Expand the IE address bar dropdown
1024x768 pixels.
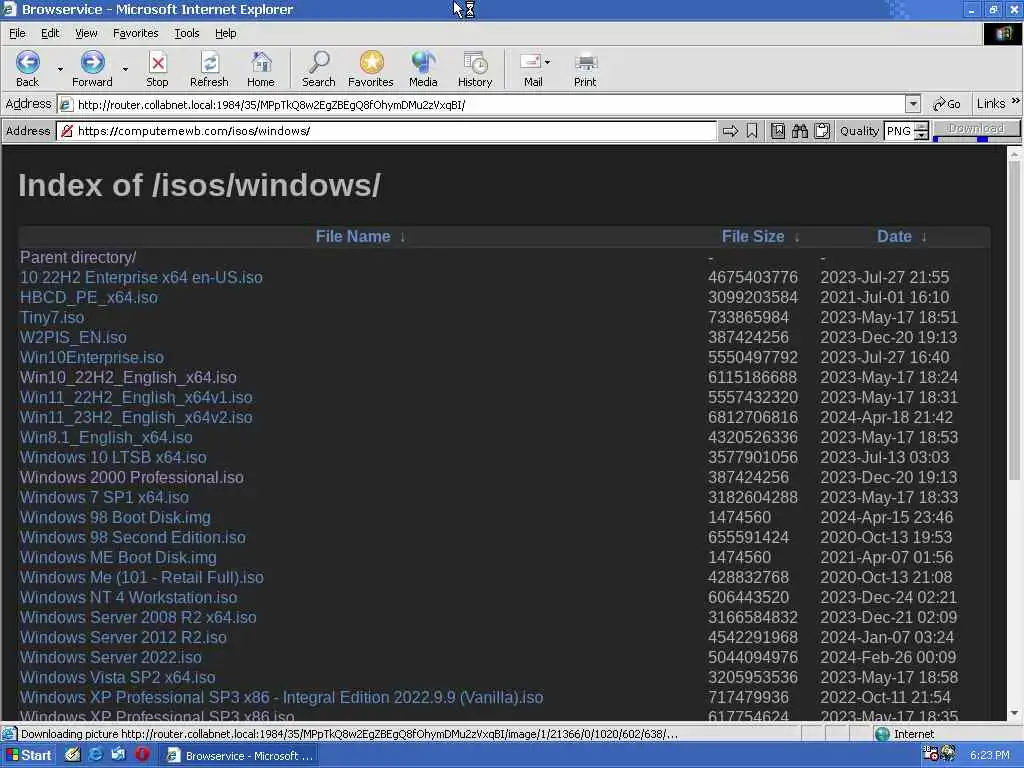pos(913,104)
